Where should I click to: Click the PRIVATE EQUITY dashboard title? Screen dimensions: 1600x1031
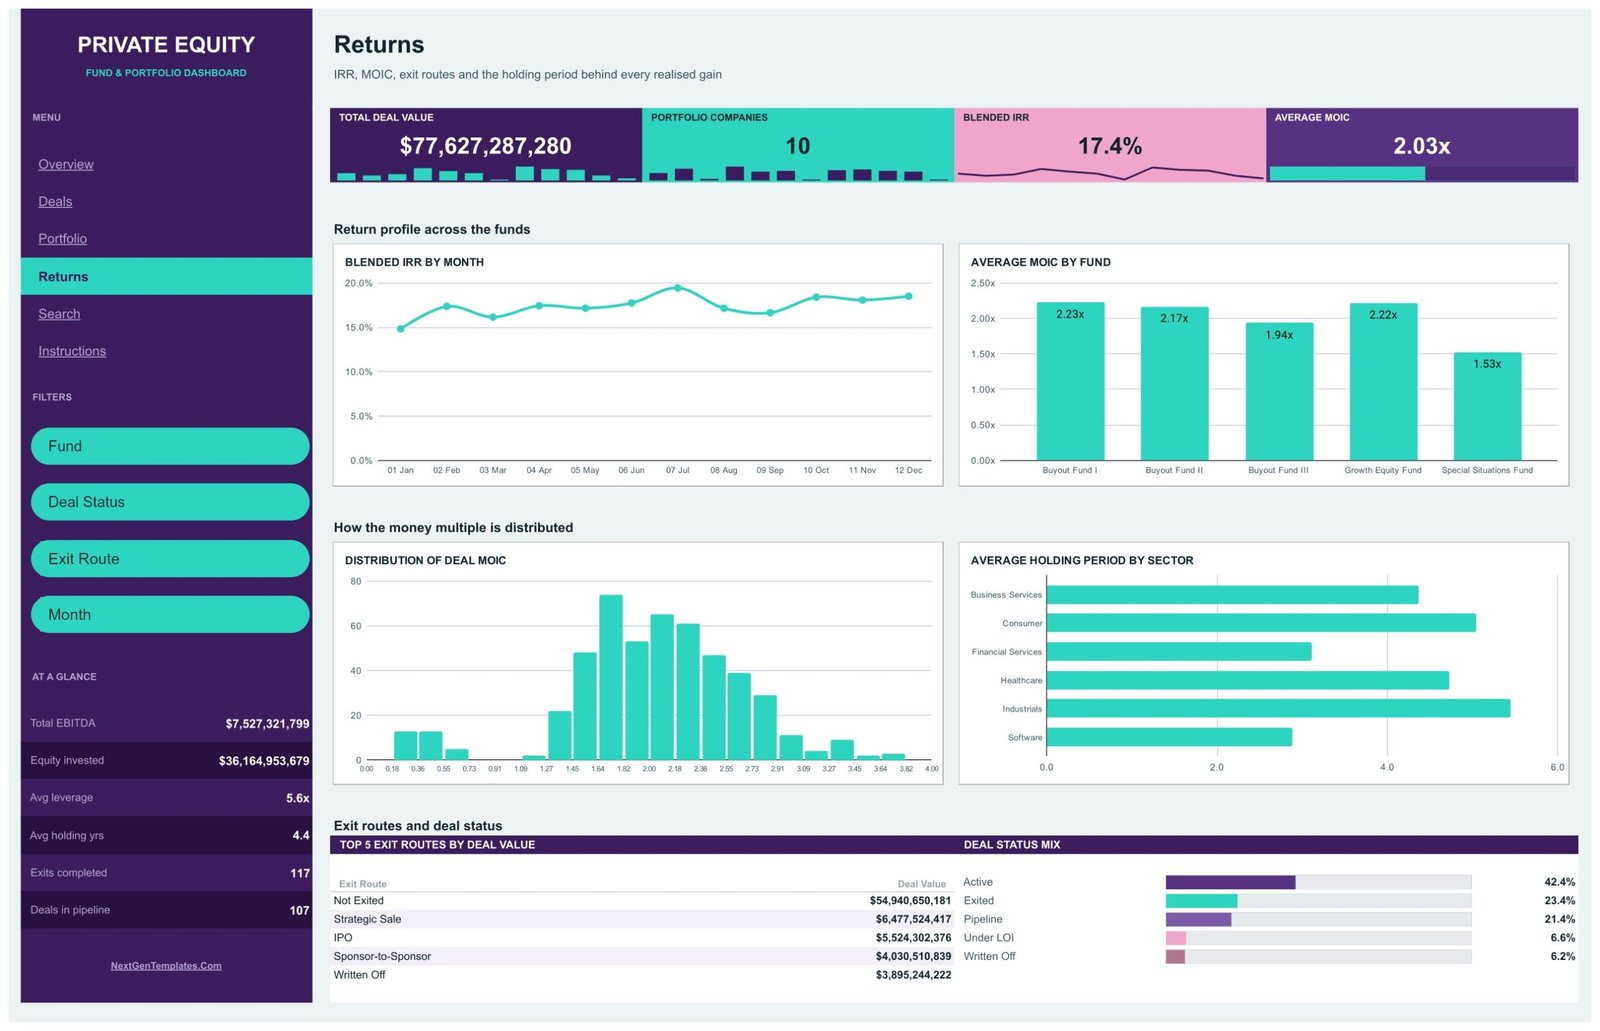point(166,44)
